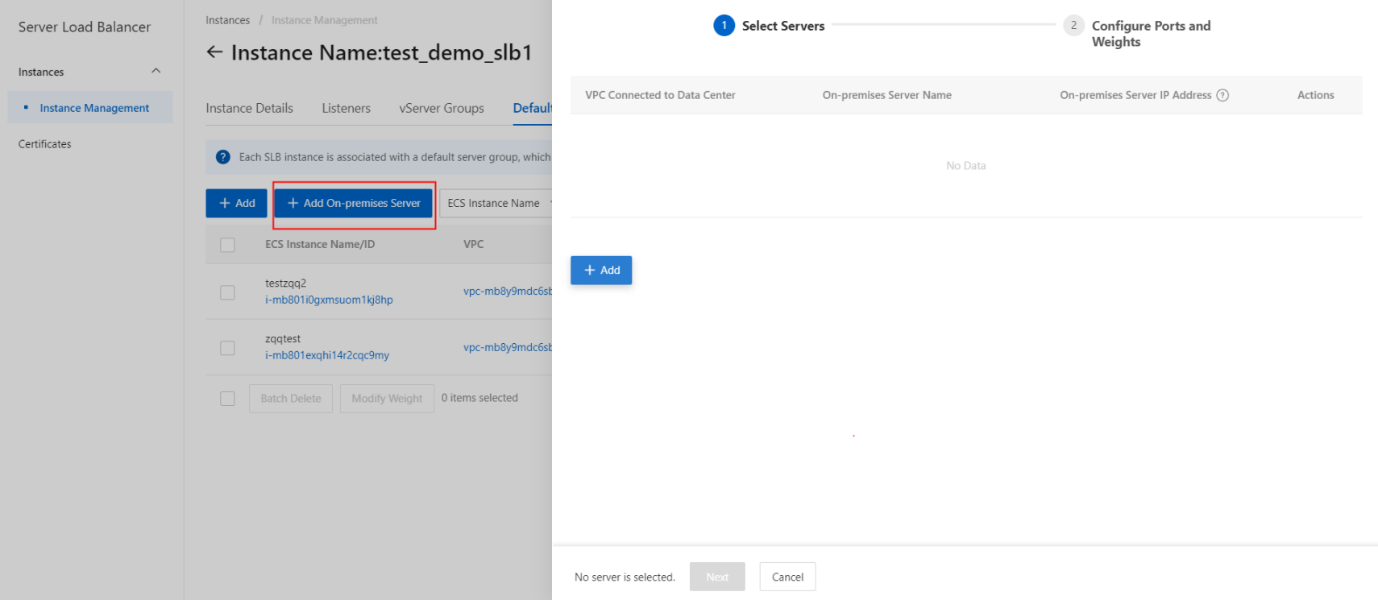Click the Actions column header
Screen dimensions: 1378x600
pos(1316,95)
